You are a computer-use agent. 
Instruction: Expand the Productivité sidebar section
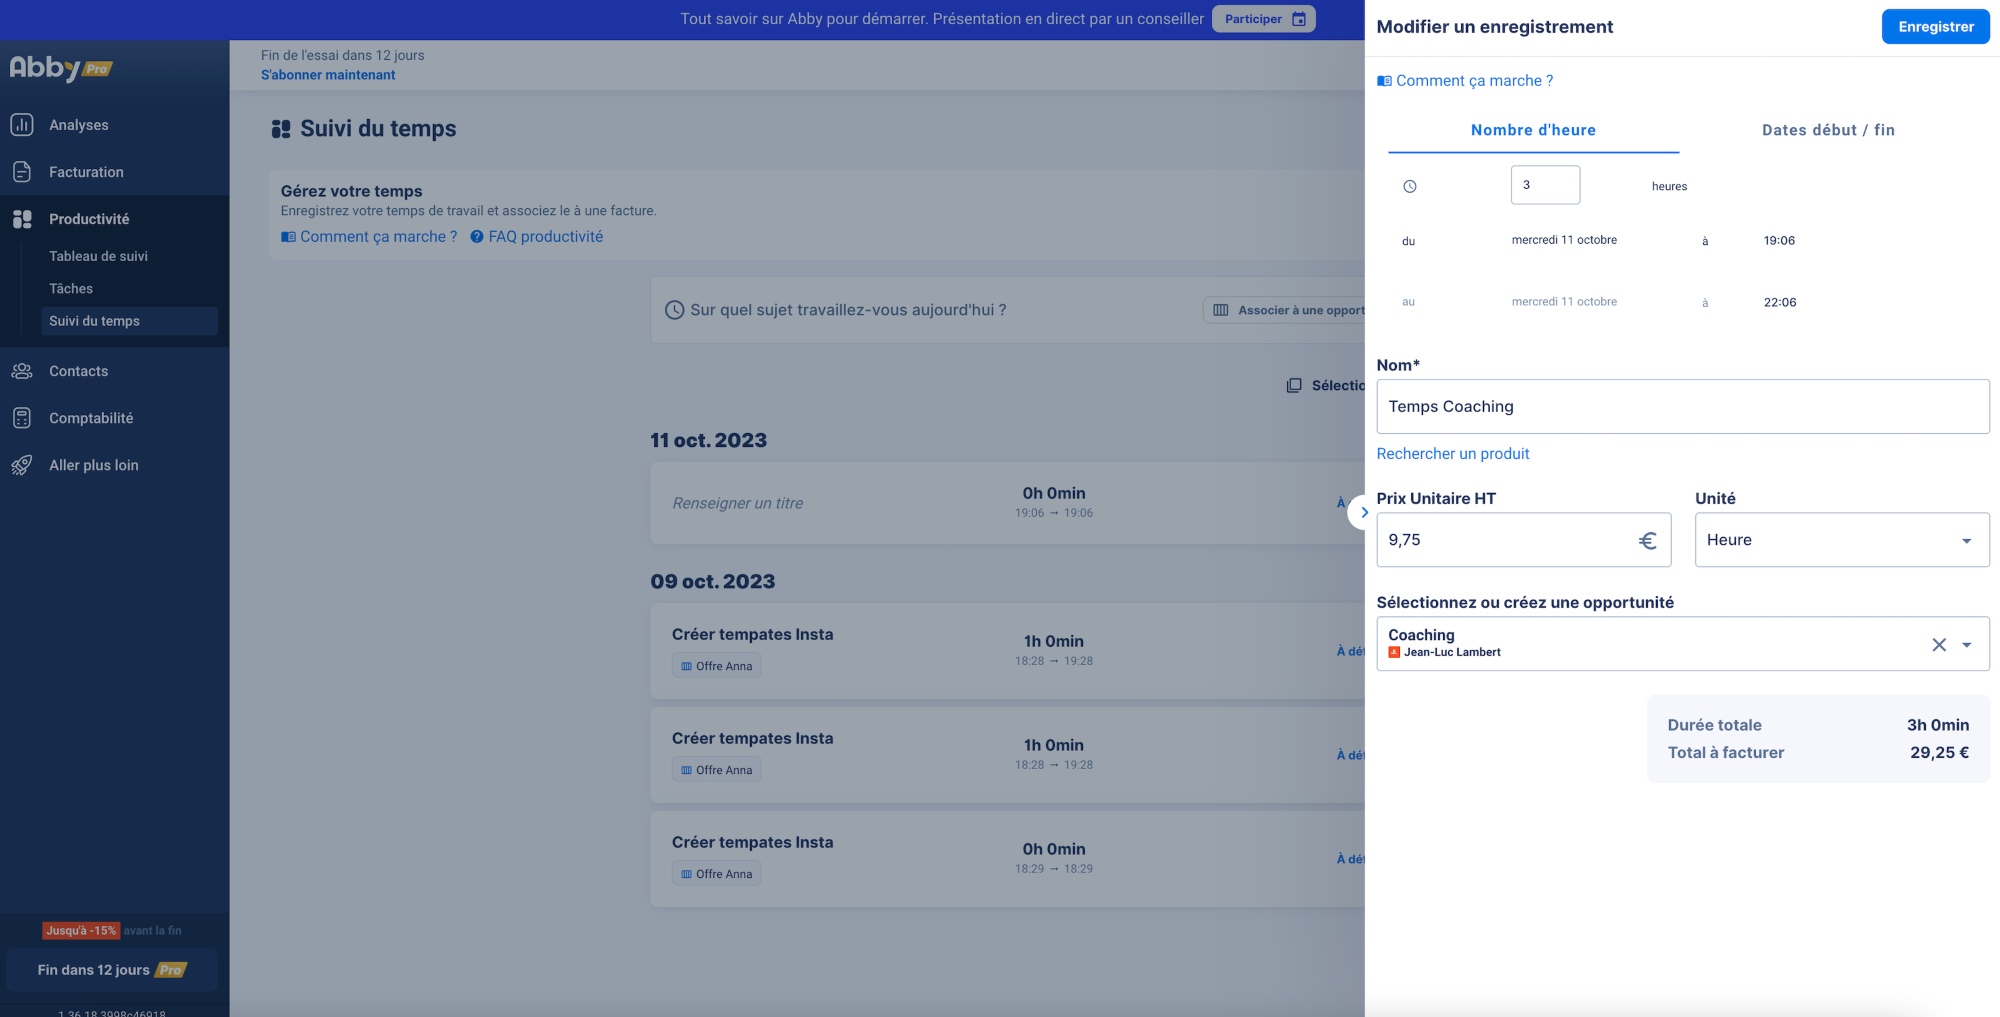click(x=89, y=219)
